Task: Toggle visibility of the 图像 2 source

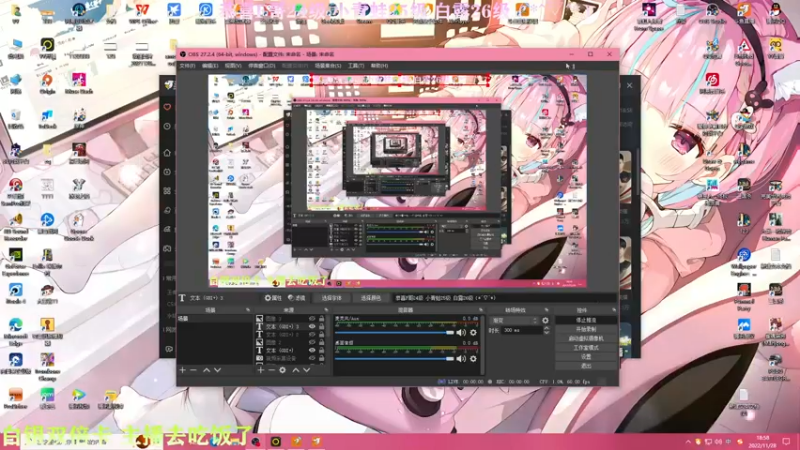Action: tap(312, 342)
